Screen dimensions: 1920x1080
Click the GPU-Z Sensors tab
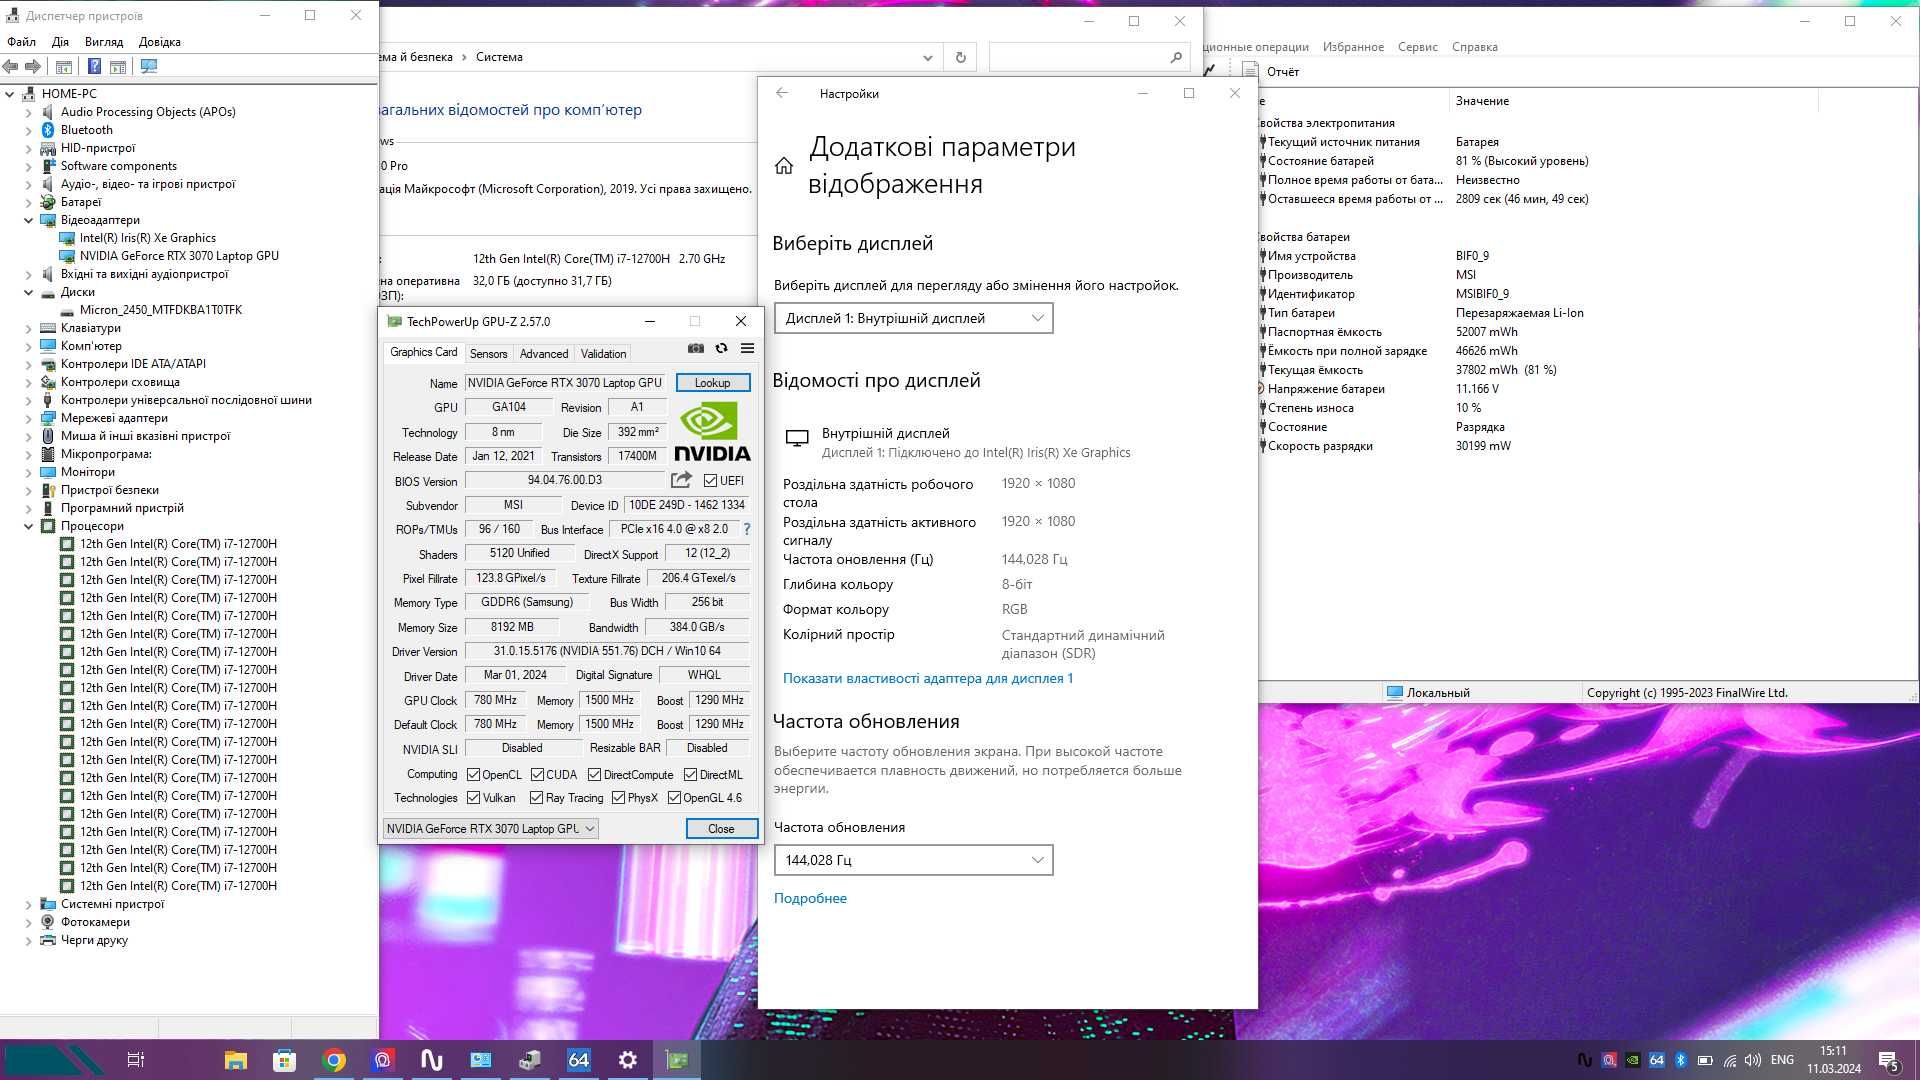[487, 352]
